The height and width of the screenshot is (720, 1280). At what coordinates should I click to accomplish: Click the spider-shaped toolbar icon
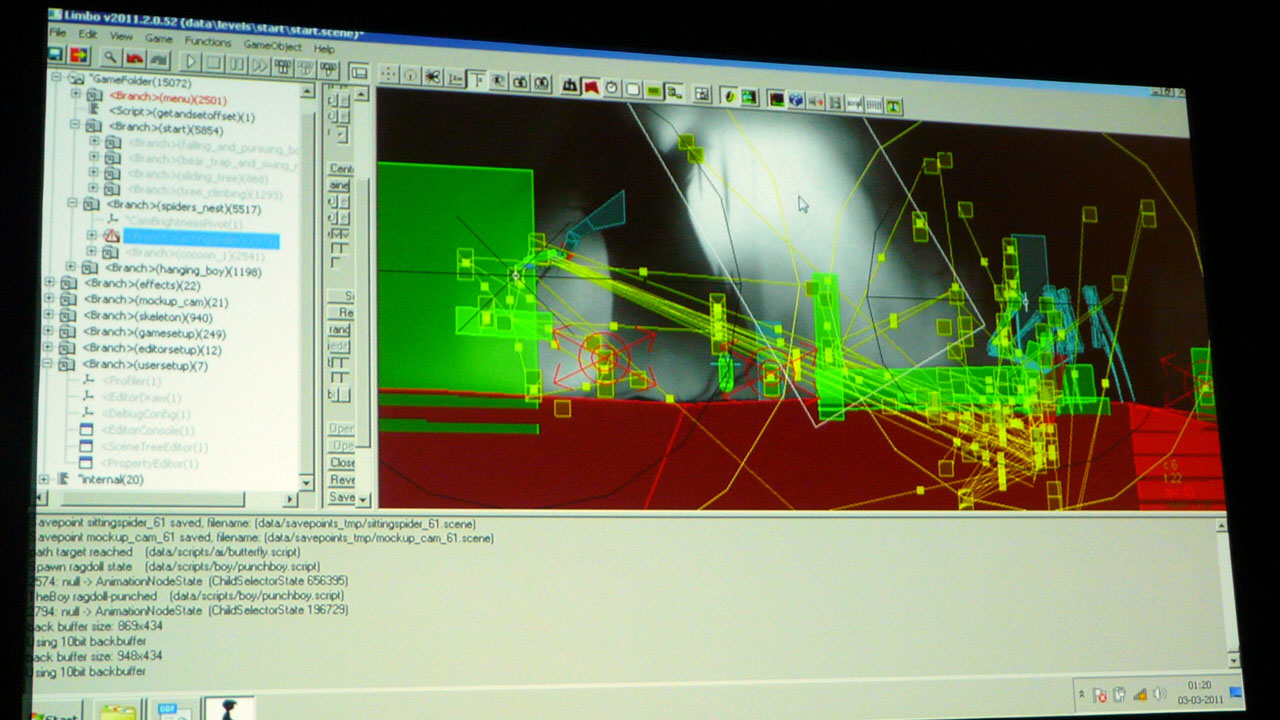click(x=432, y=76)
